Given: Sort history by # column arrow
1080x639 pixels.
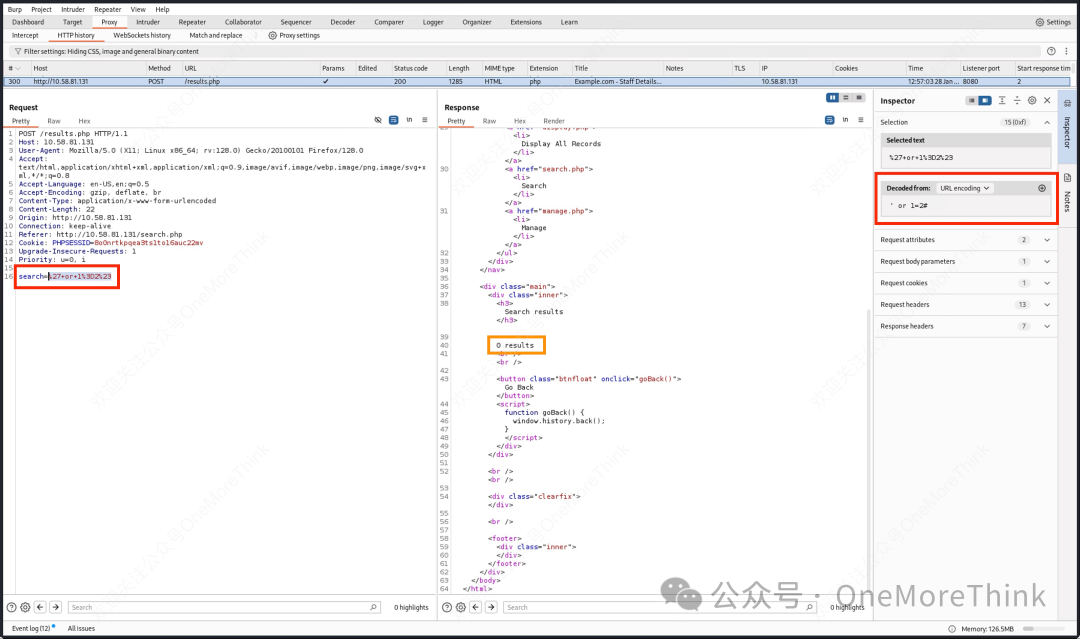Looking at the screenshot, I should tap(17, 68).
